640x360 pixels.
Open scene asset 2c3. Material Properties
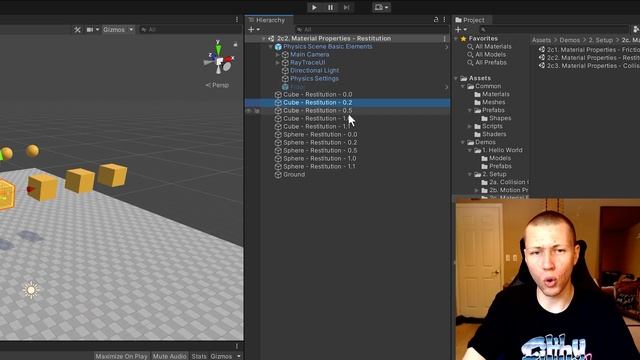[x=589, y=66]
